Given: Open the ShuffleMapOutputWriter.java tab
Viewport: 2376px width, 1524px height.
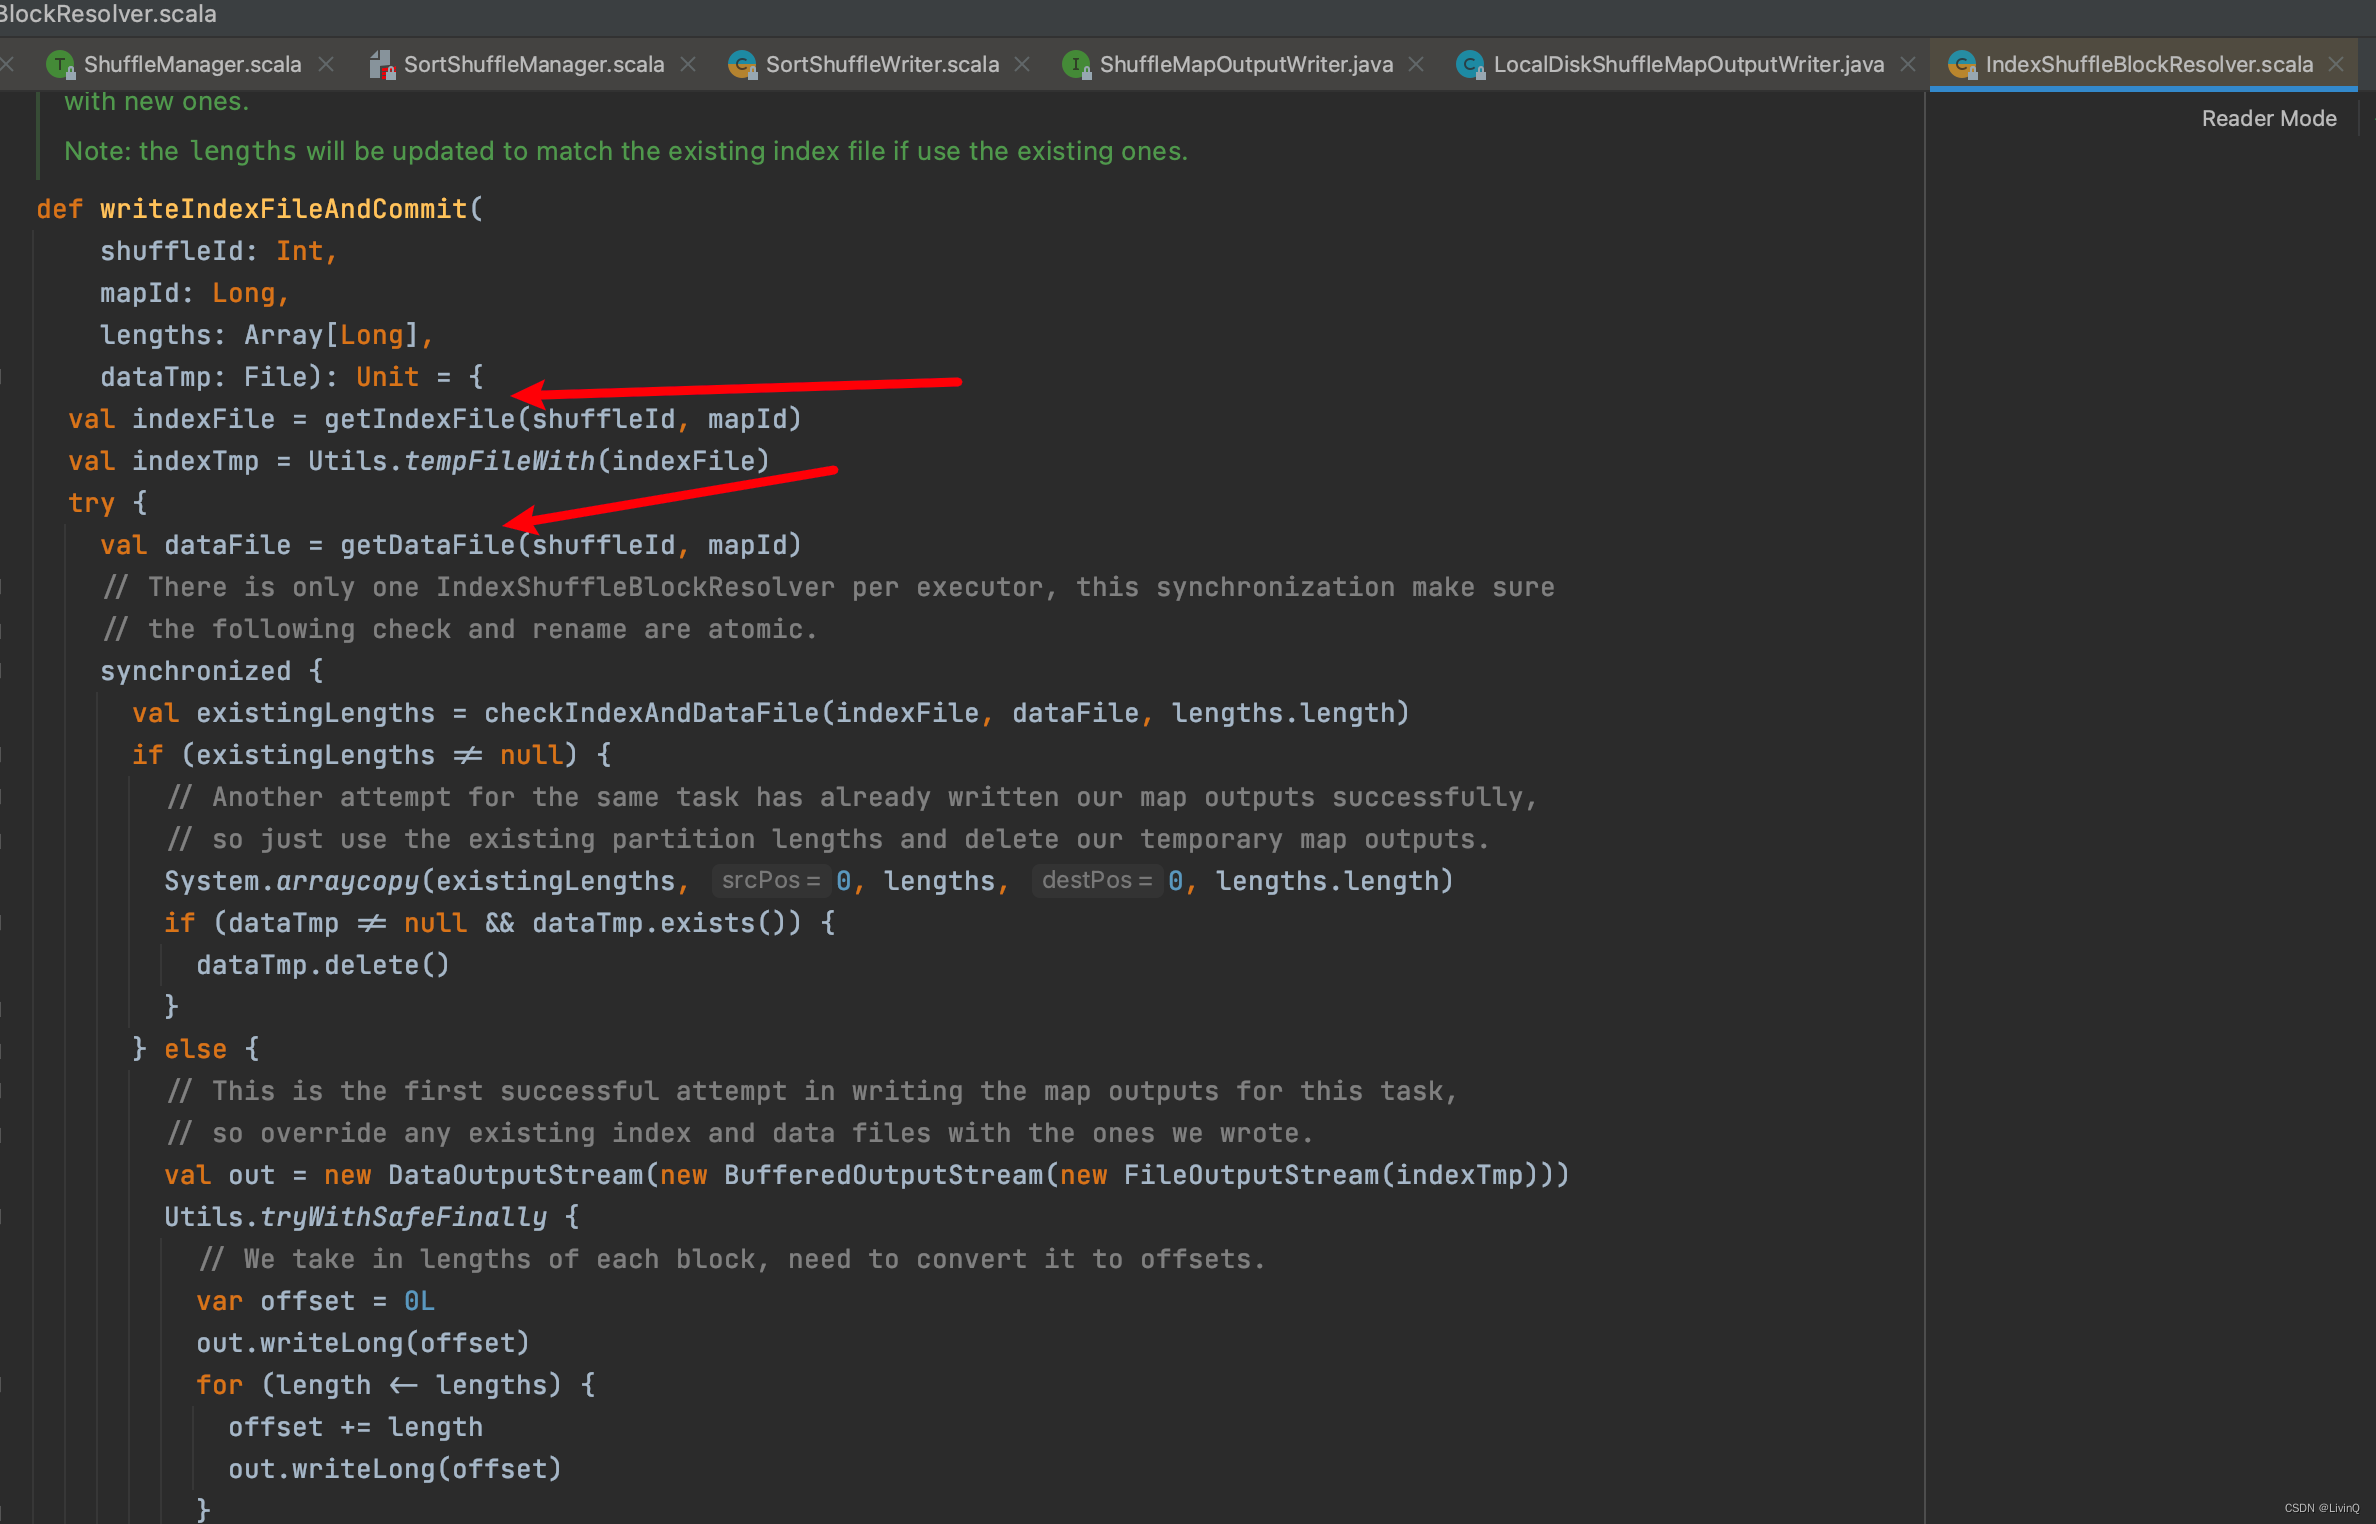Looking at the screenshot, I should point(1245,65).
